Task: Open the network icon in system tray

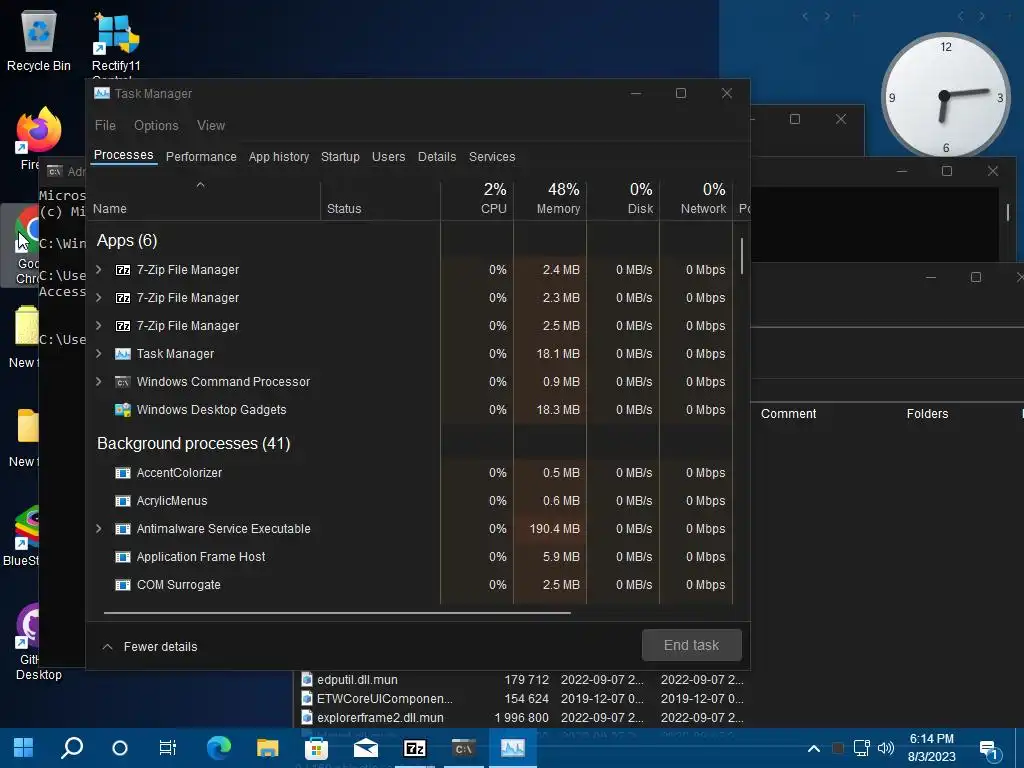Action: point(861,748)
